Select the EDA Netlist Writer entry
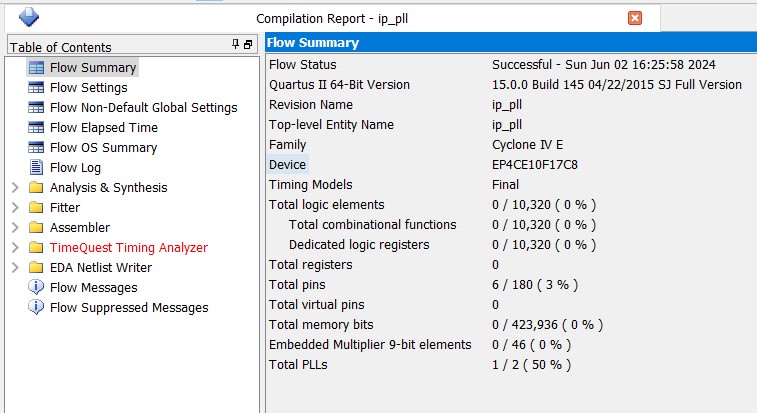 (x=100, y=268)
